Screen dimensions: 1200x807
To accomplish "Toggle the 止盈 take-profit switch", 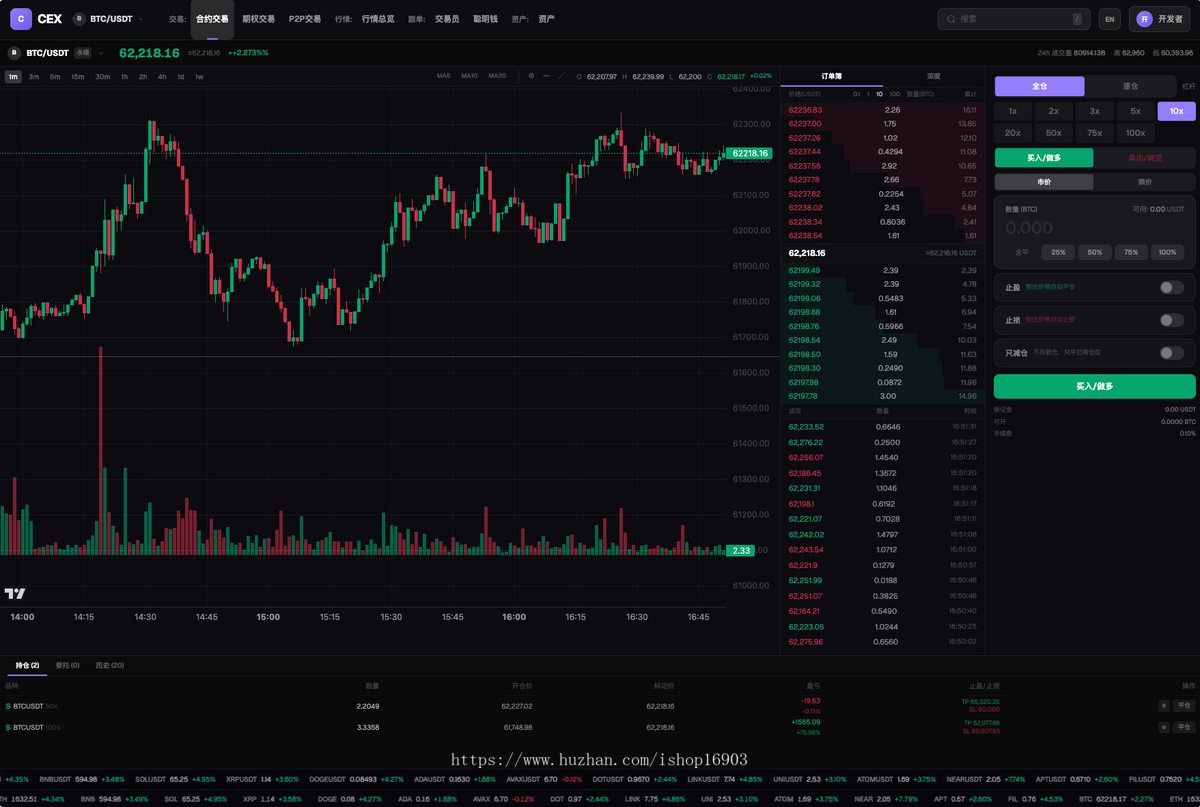I will pos(1171,287).
